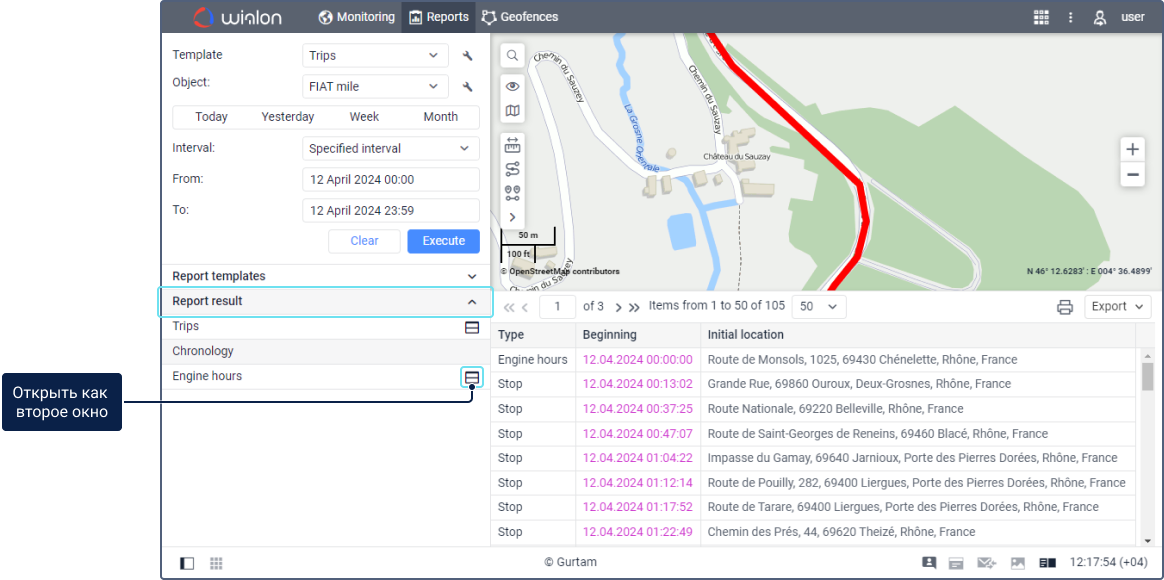The height and width of the screenshot is (580, 1164).
Task: Toggle split screen layout icon in footer
Action: (x=1047, y=563)
